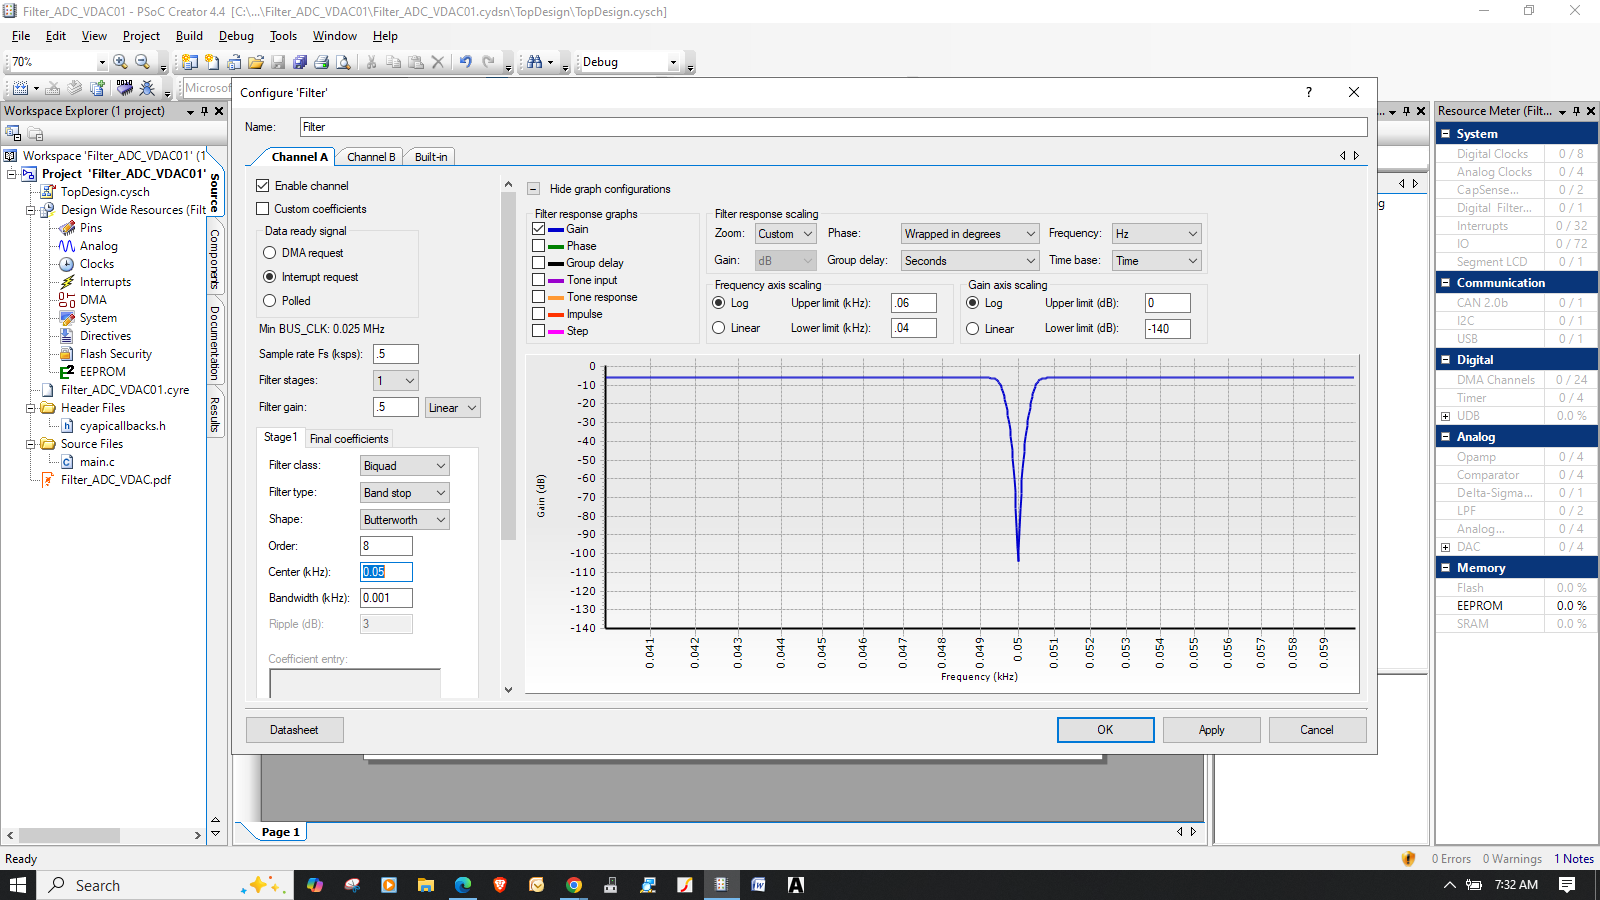Click the Save floppy disk icon
Viewport: 1600px width, 900px height.
[278, 62]
